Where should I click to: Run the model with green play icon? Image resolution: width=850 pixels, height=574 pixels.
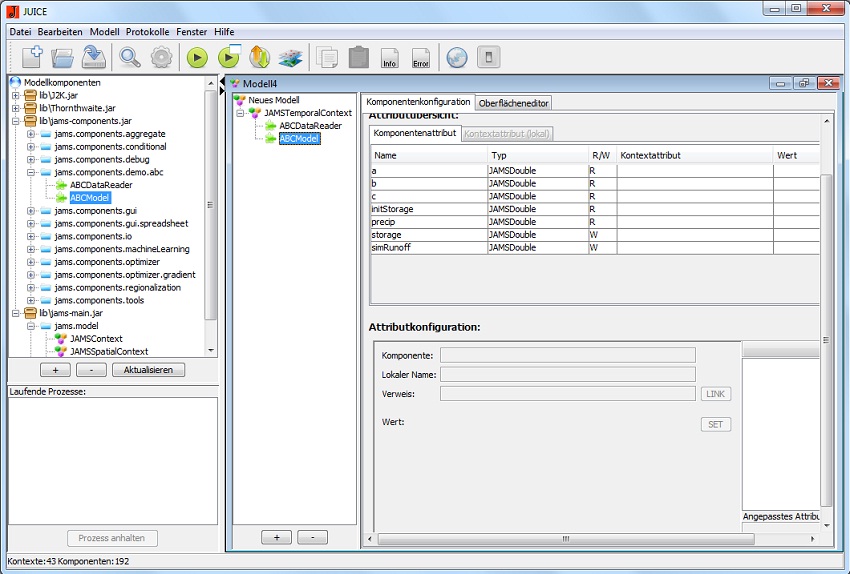197,57
